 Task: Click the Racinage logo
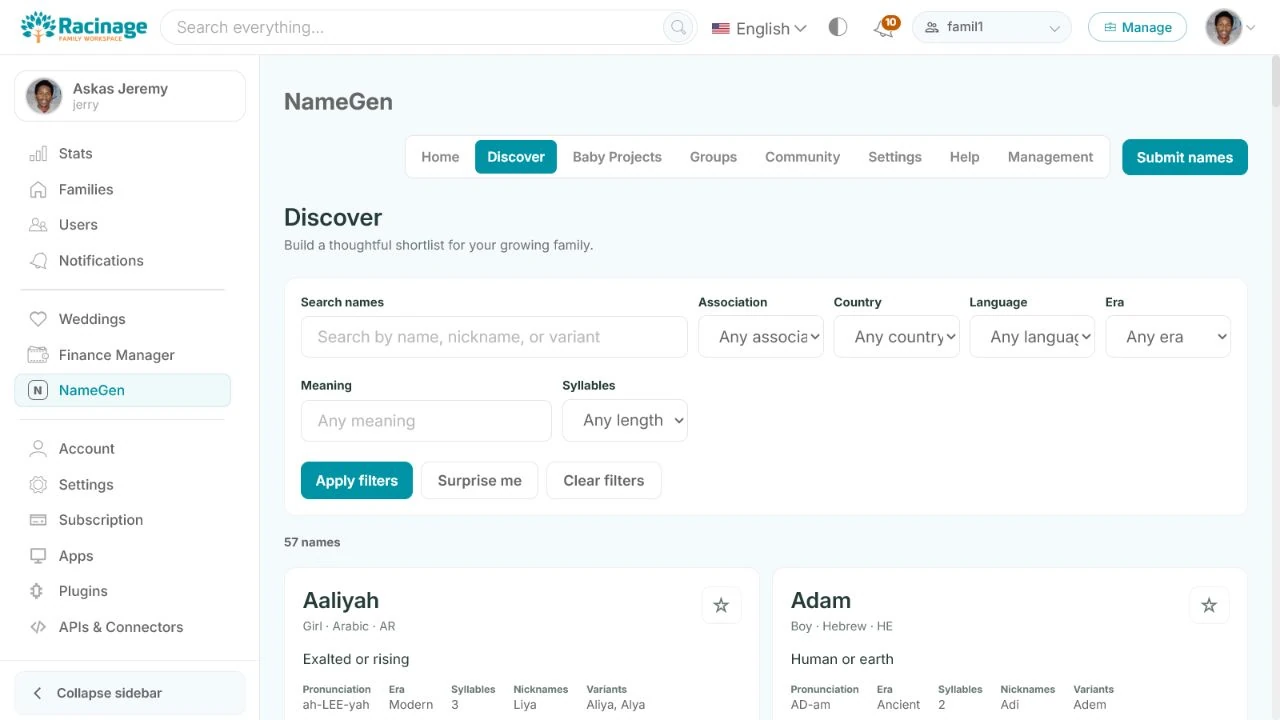click(x=84, y=27)
